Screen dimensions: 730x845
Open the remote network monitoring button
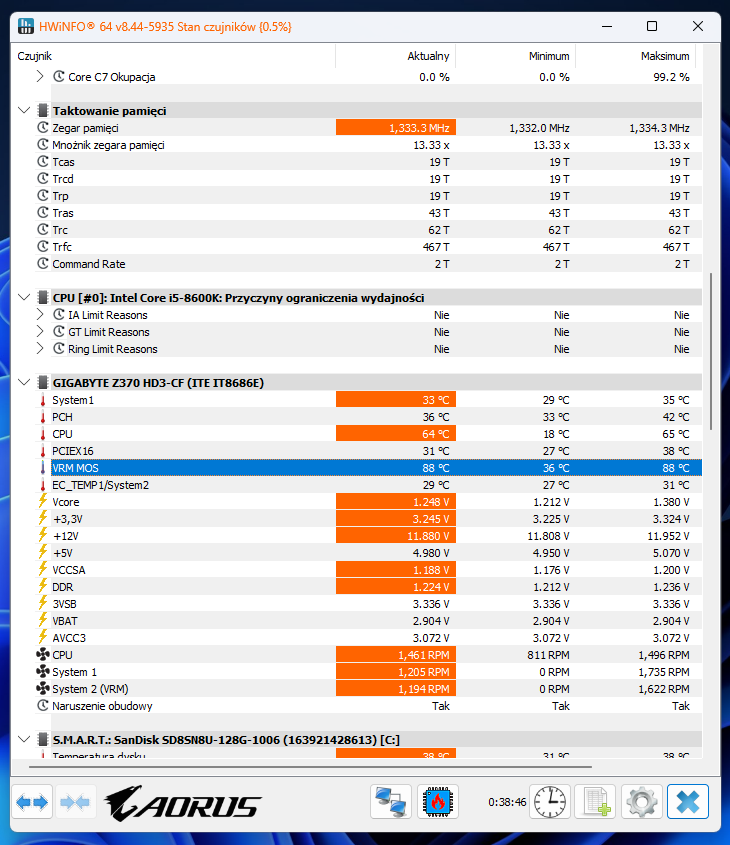(391, 802)
